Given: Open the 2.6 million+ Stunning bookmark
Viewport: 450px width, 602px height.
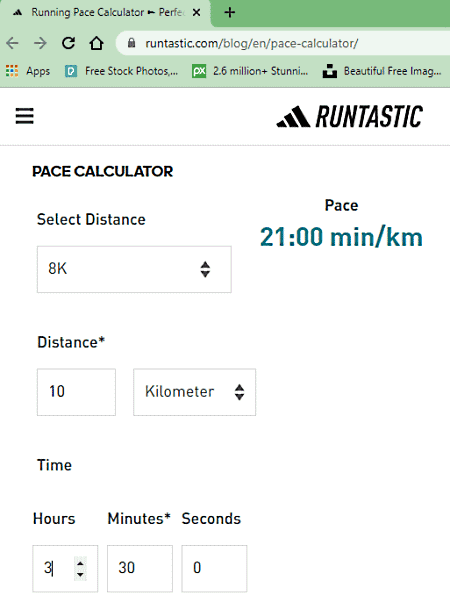Looking at the screenshot, I should pos(250,71).
